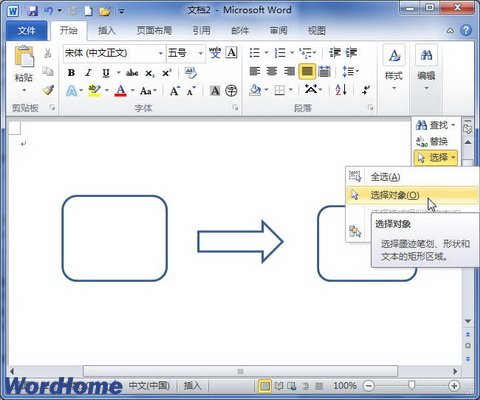Open the font name 宋体 dropdown
Viewport: 480px width, 400px height.
(160, 53)
